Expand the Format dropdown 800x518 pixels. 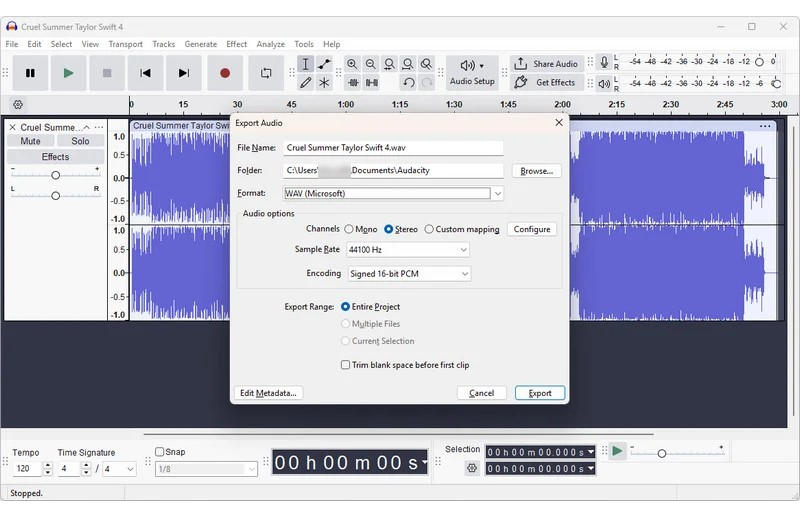(497, 194)
